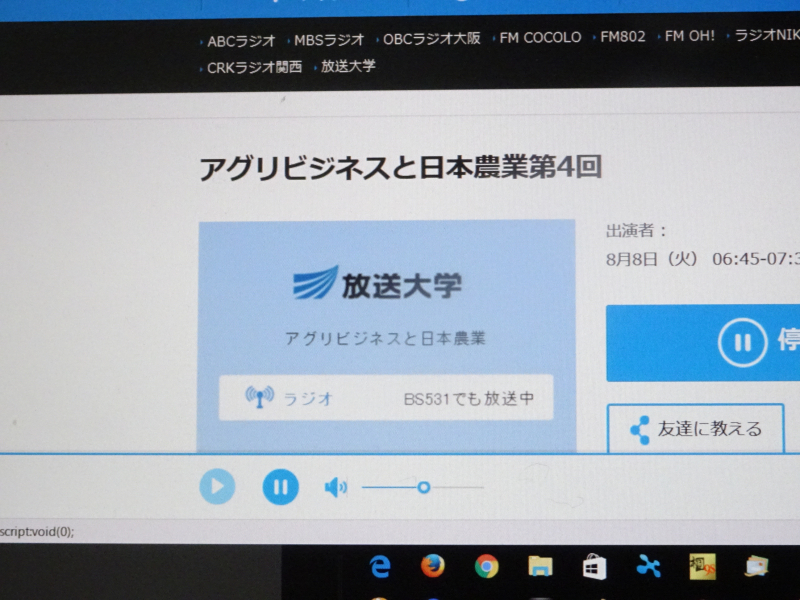Open Microsoft Edge from the taskbar
Viewport: 800px width, 600px height.
(380, 566)
